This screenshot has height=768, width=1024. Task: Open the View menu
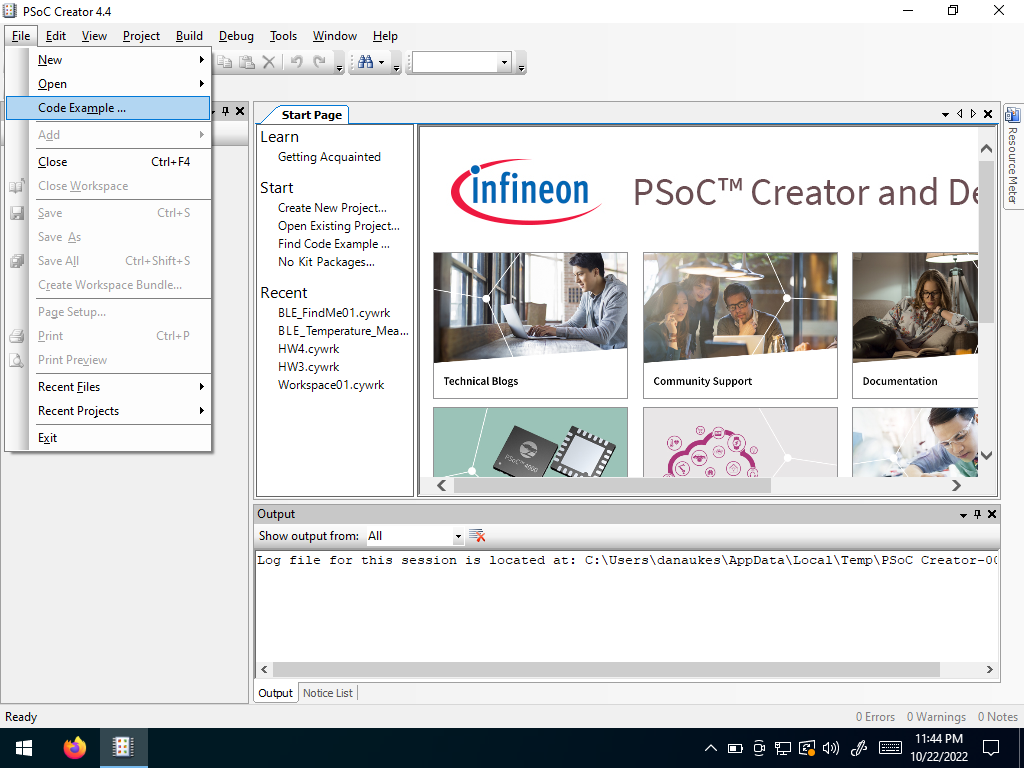(94, 36)
